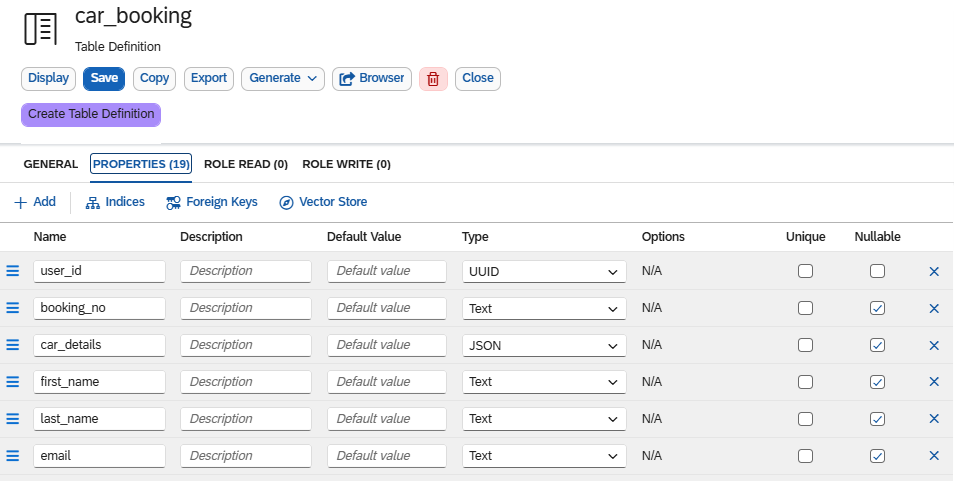
Task: Open the type dropdown for first_name
Action: point(544,382)
